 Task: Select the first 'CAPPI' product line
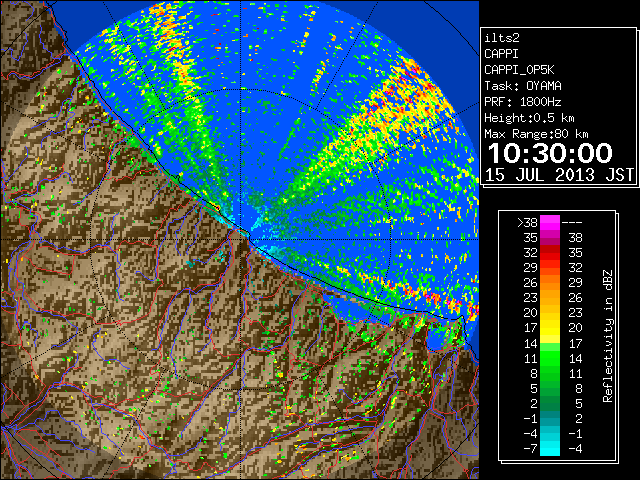pyautogui.click(x=501, y=54)
